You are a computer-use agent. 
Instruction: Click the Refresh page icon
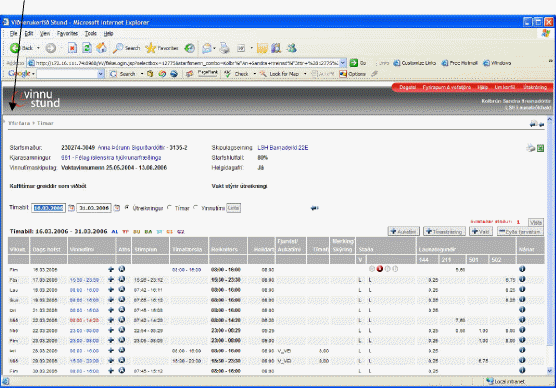click(x=87, y=48)
